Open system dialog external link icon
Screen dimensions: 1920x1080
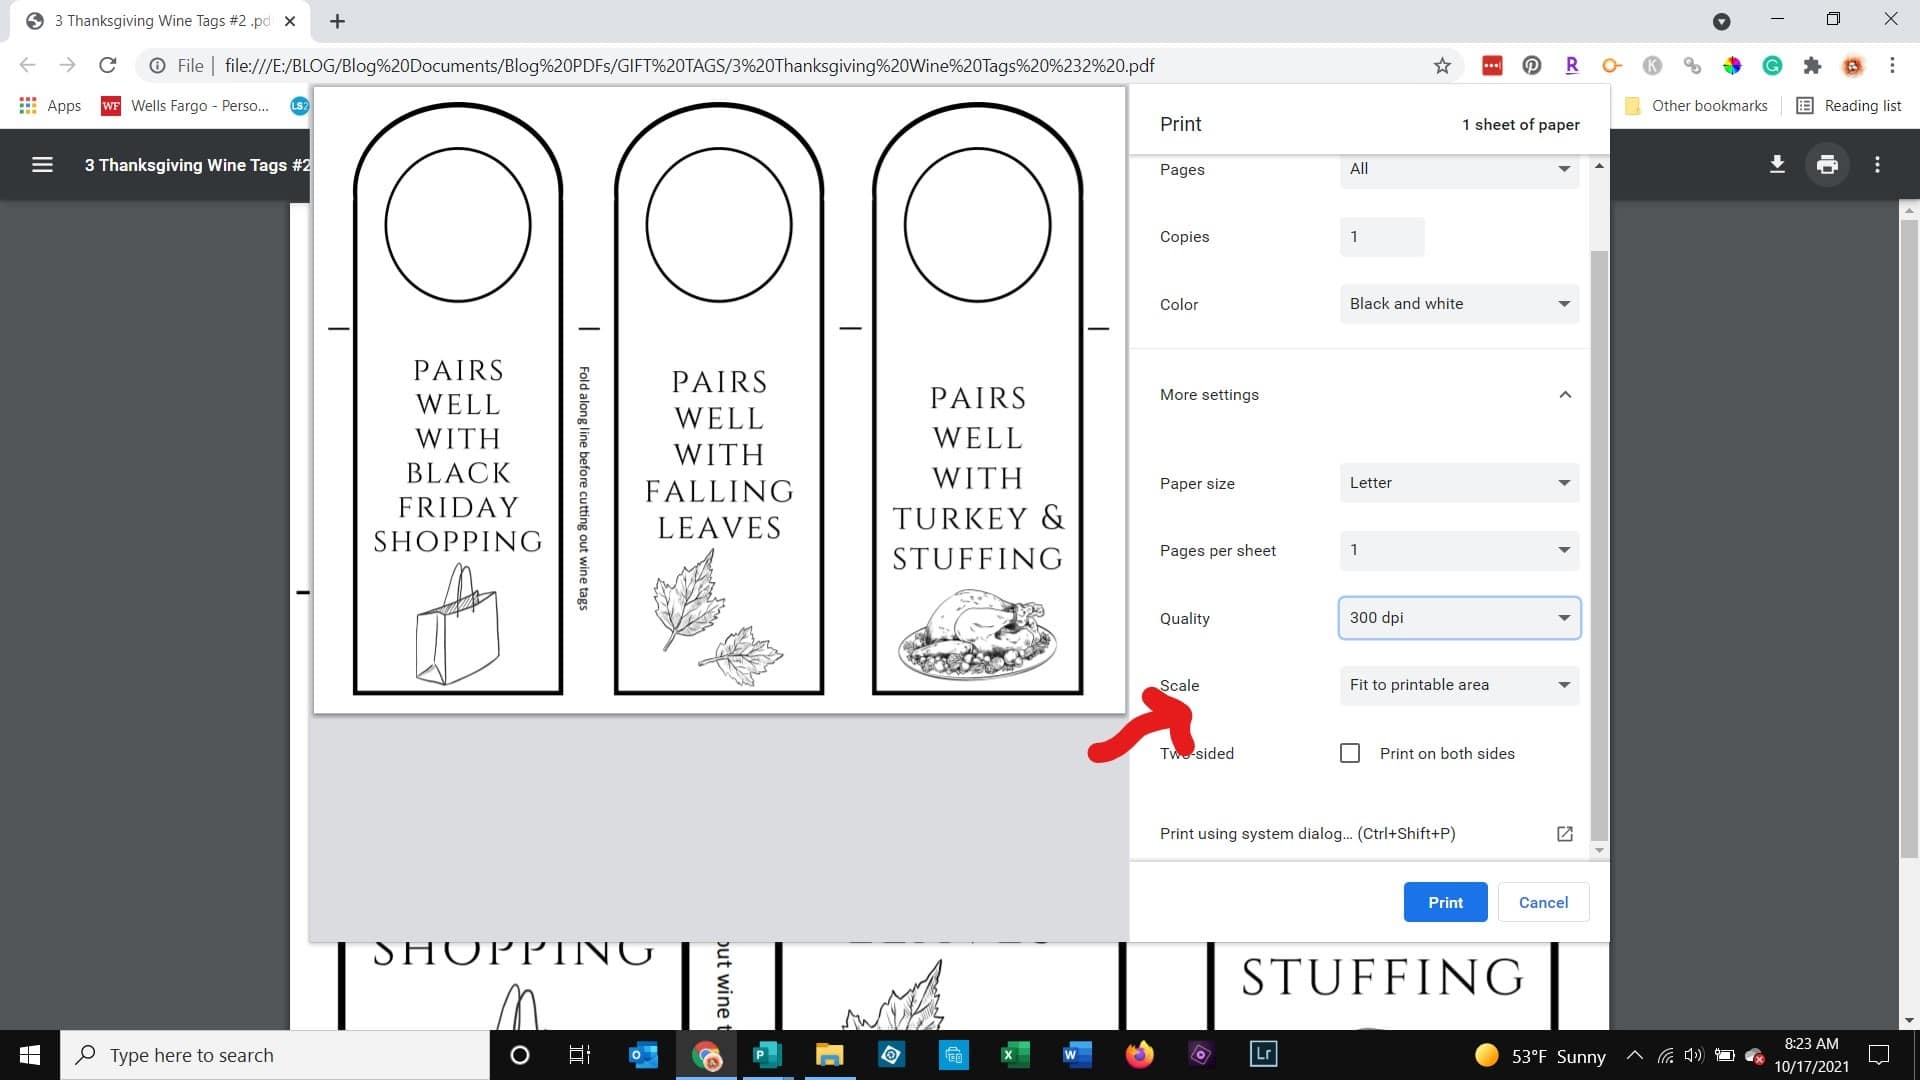[x=1565, y=834]
